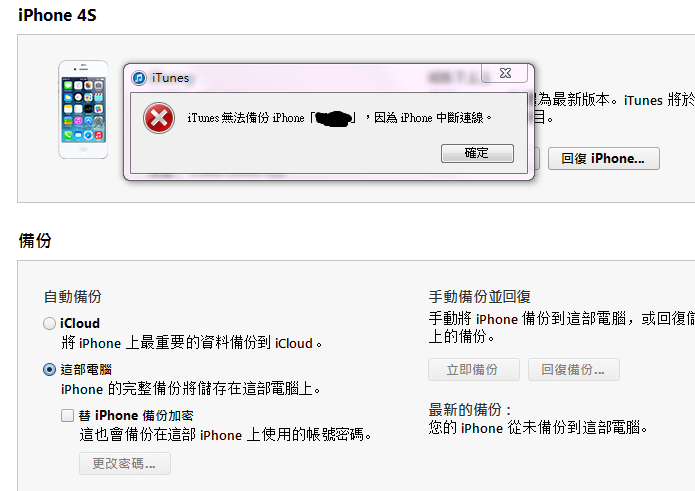
Task: Click the 備份 section heading
Action: coord(35,241)
